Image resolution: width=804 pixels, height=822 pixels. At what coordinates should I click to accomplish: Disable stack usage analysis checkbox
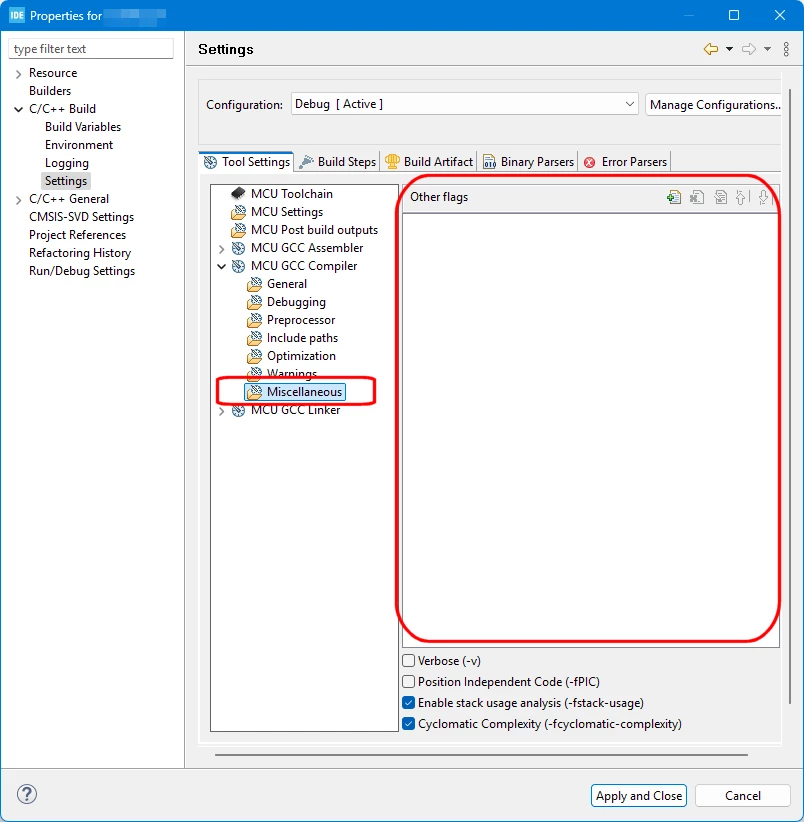tap(408, 702)
